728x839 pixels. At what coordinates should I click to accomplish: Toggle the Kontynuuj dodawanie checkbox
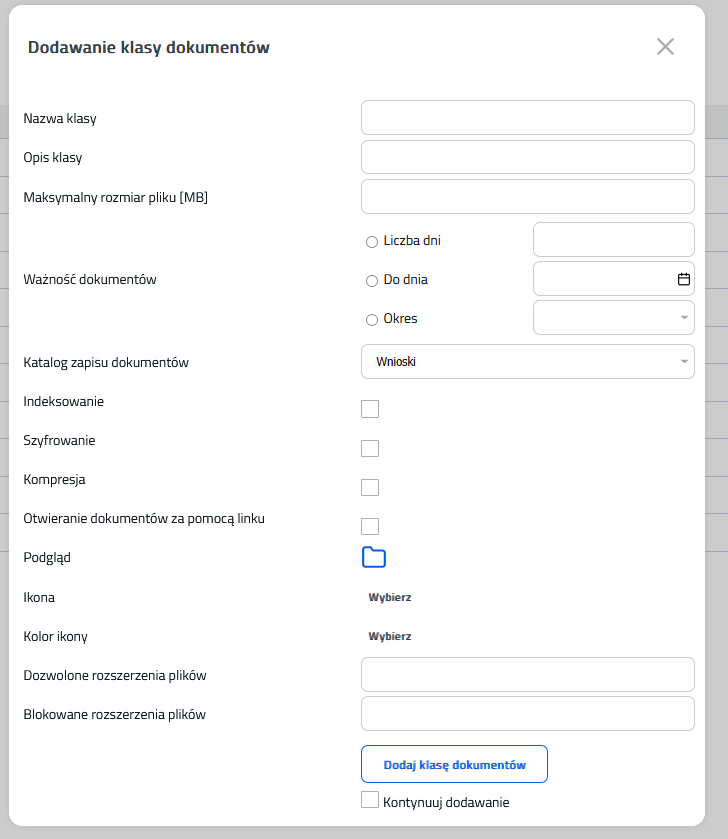[x=370, y=800]
